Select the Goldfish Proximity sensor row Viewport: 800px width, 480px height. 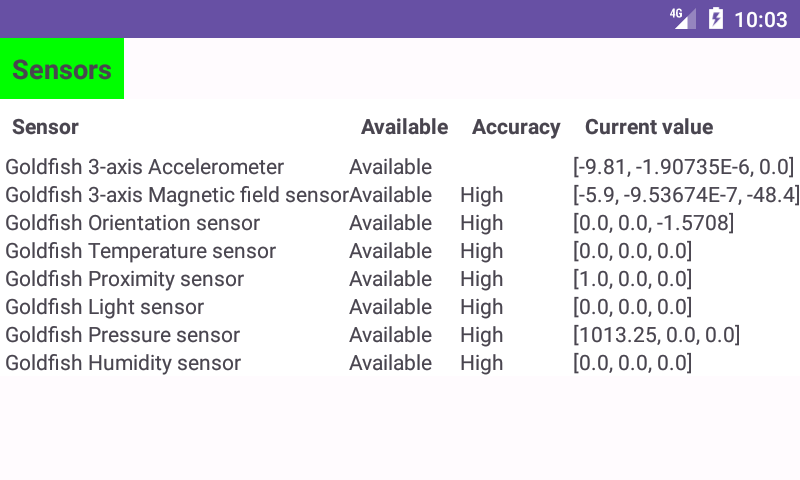(x=400, y=279)
